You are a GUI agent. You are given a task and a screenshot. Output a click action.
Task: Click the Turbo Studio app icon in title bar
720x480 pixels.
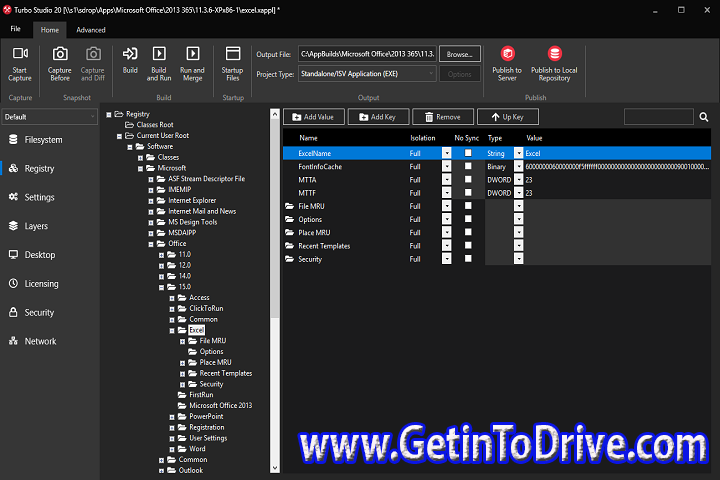pyautogui.click(x=7, y=9)
